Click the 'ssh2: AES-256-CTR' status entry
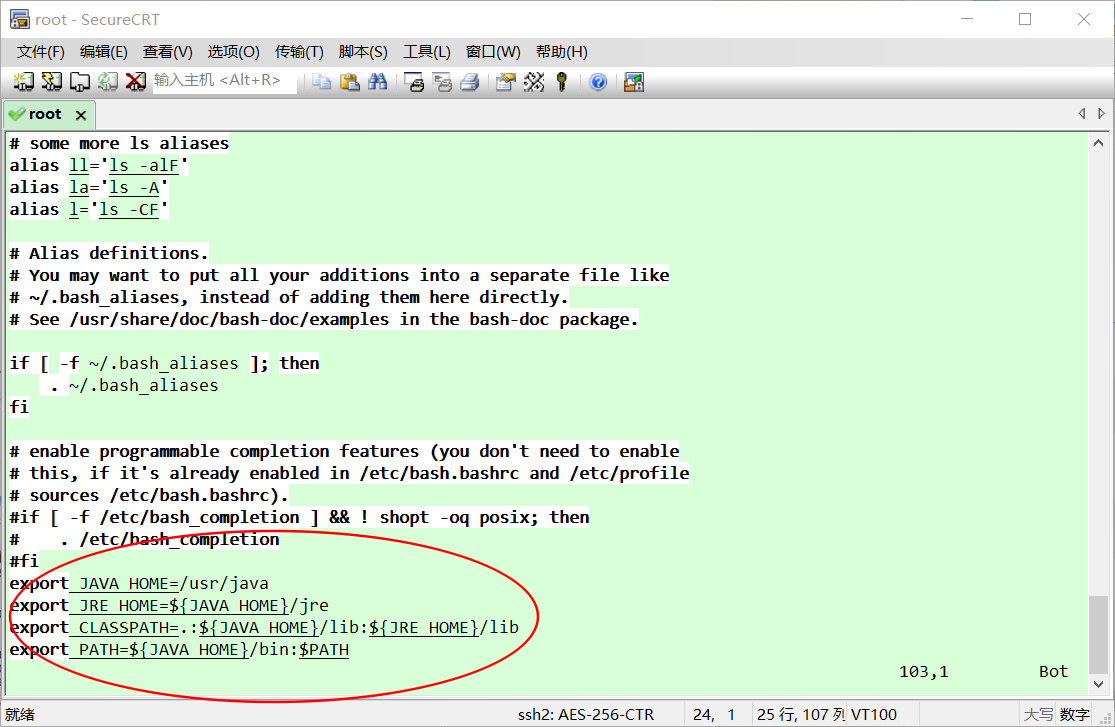Image resolution: width=1115 pixels, height=727 pixels. [586, 714]
